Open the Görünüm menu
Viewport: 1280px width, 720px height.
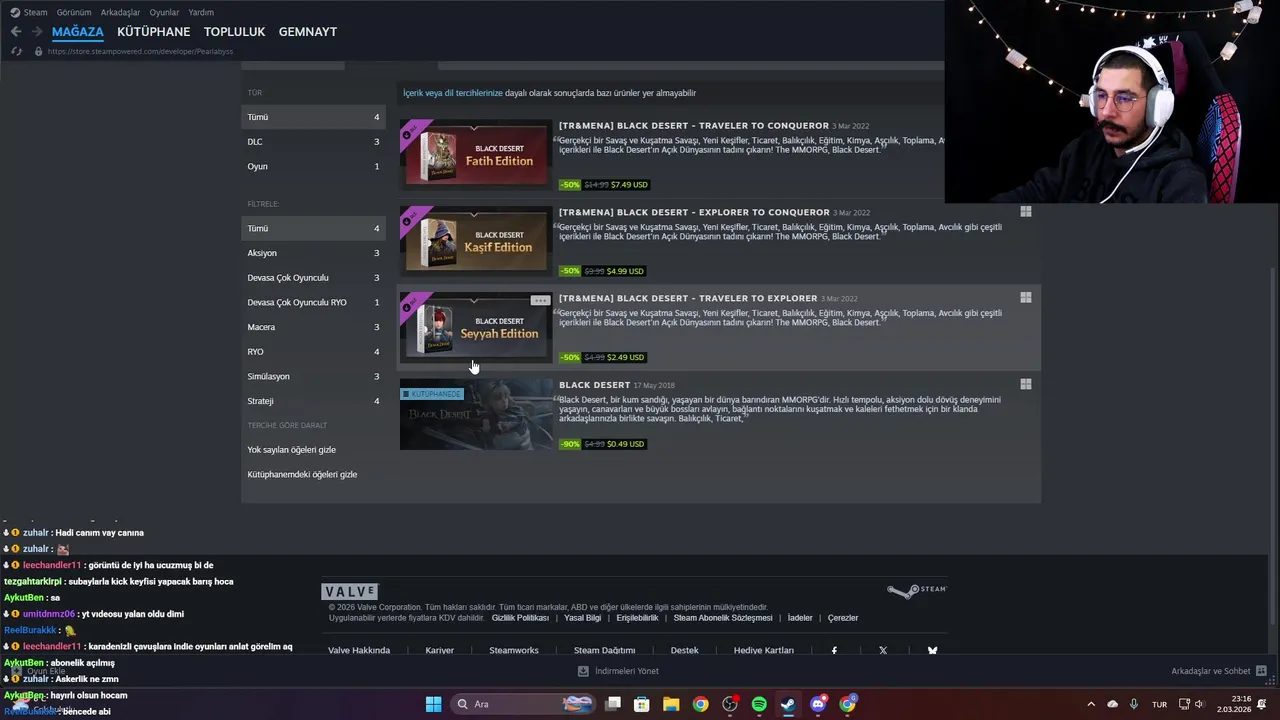point(74,12)
